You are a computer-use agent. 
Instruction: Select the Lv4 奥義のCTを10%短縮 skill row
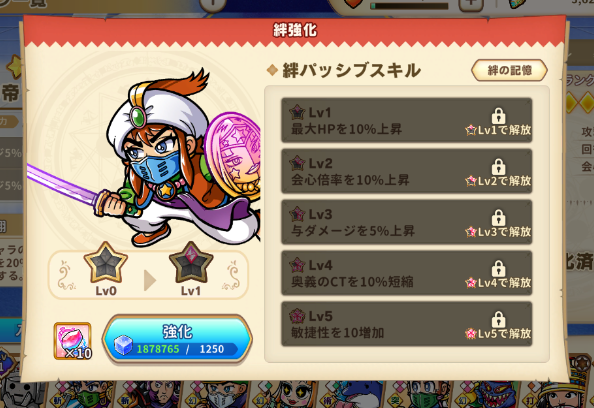click(x=406, y=273)
